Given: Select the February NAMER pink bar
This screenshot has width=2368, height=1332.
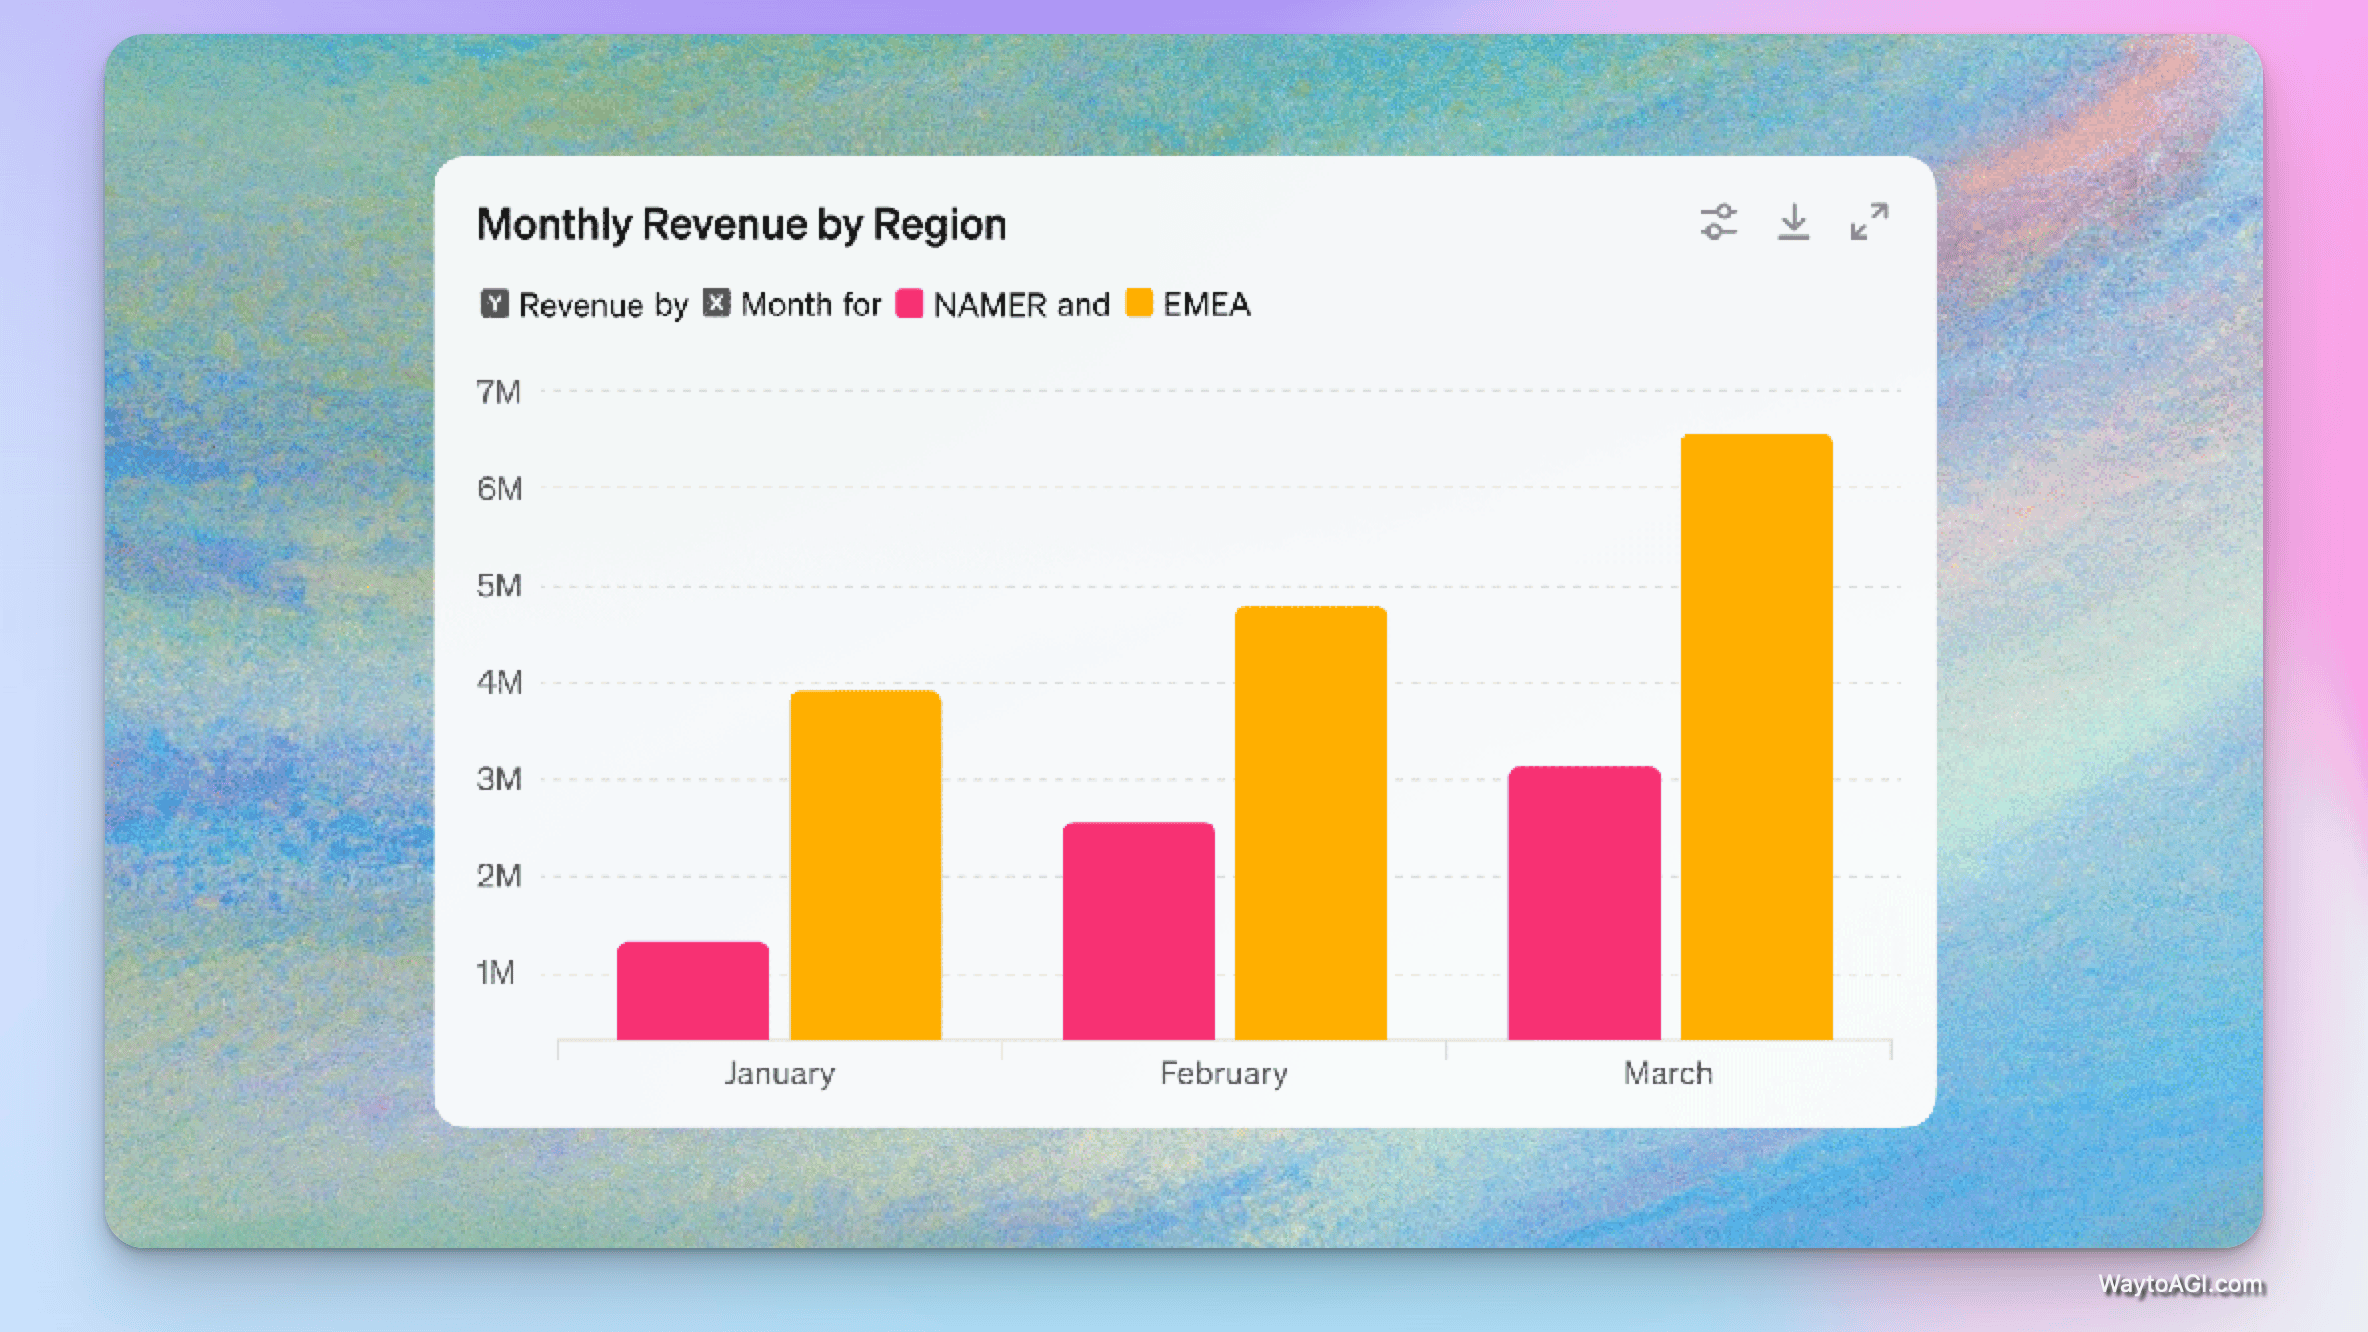Looking at the screenshot, I should point(1139,931).
